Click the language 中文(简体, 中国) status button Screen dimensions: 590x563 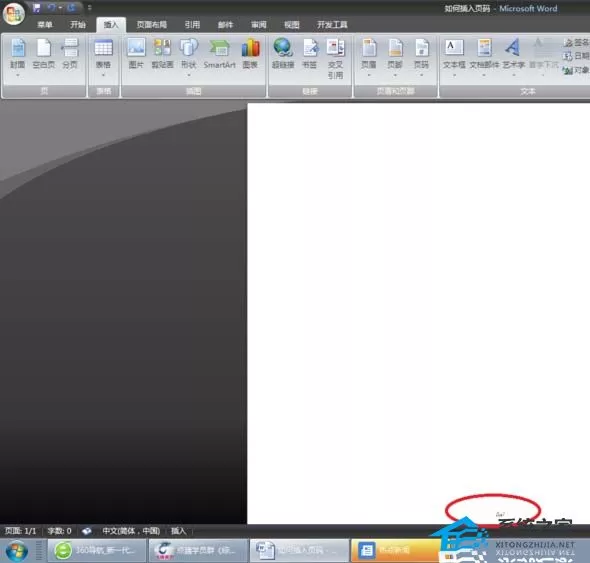pos(131,531)
